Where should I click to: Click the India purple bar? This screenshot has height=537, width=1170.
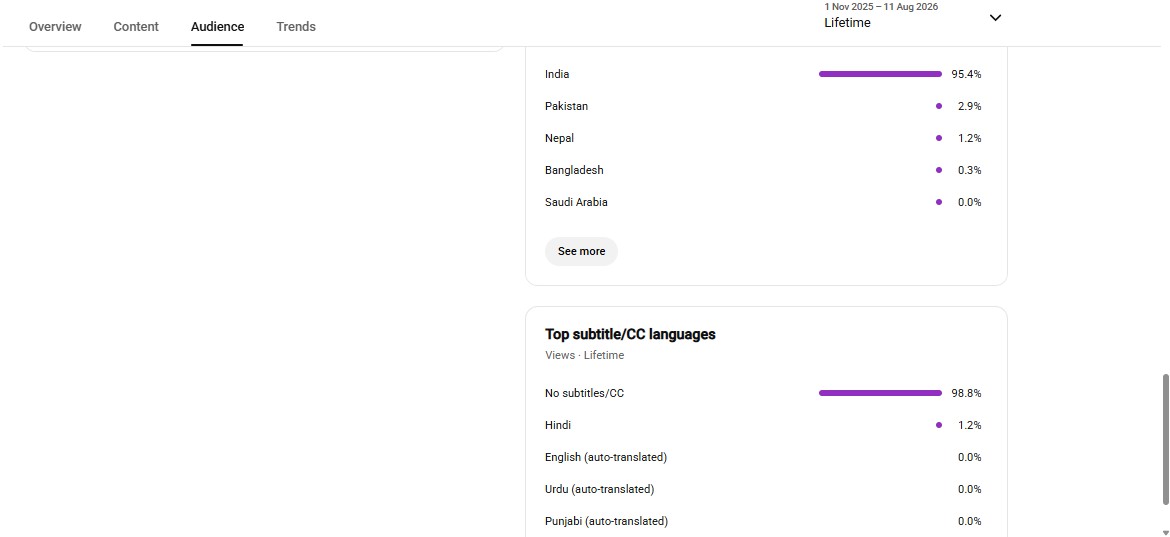pos(880,74)
